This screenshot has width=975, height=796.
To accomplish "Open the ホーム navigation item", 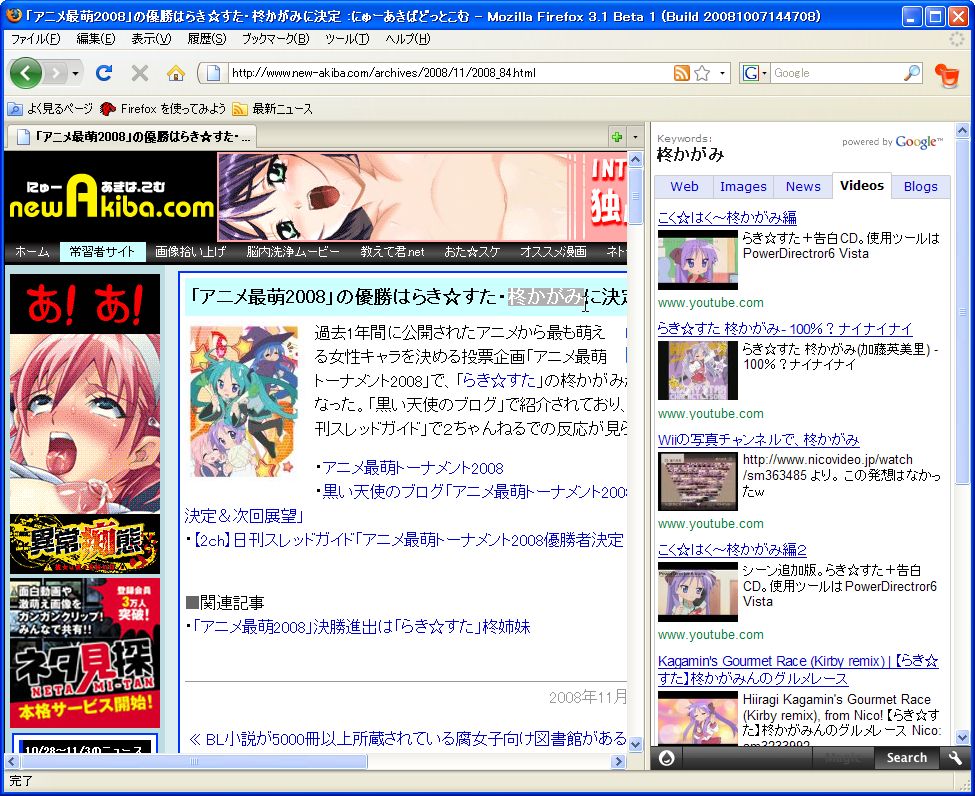I will point(32,252).
